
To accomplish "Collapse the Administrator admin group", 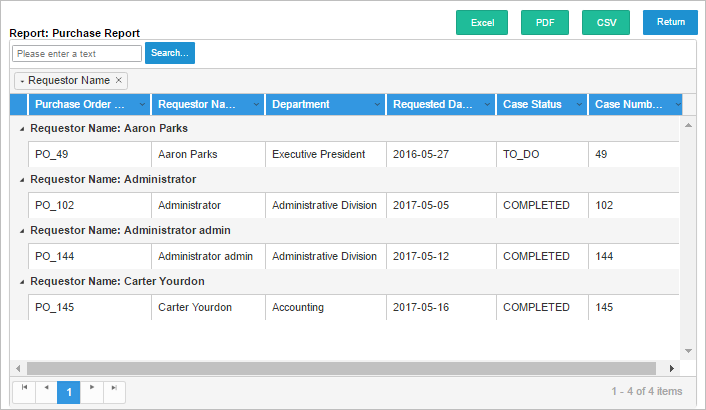I will 21,231.
